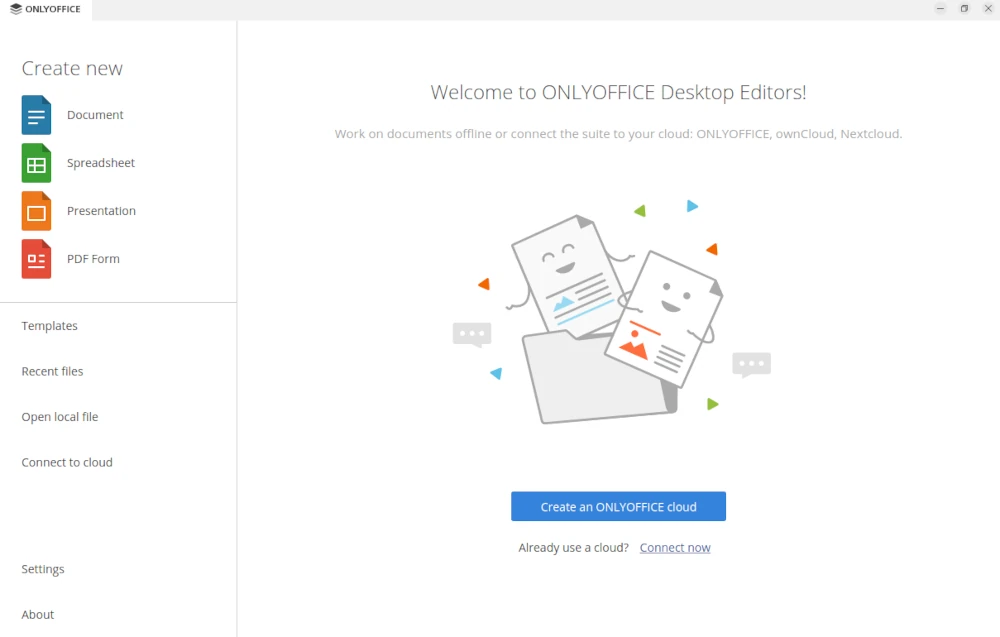This screenshot has width=1000, height=637.
Task: Open the About page
Action: pos(37,614)
